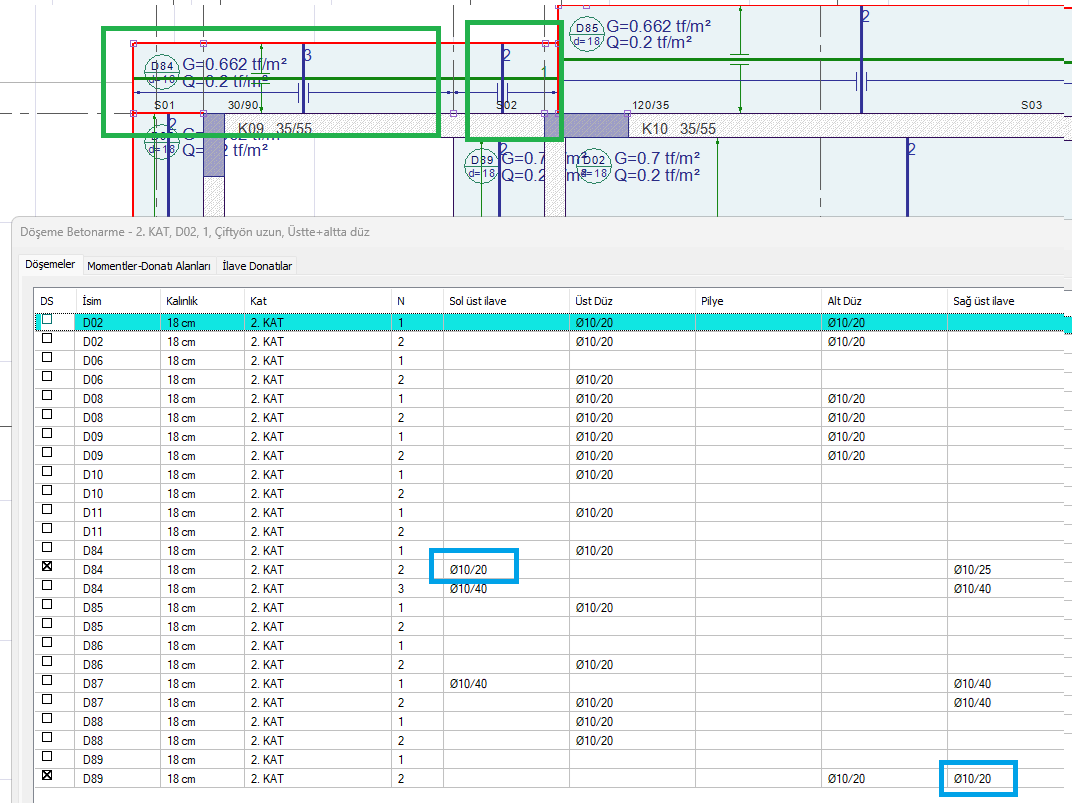The height and width of the screenshot is (803, 1072).
Task: Select Ø10/25 cell in D84 row
Action: click(x=971, y=570)
